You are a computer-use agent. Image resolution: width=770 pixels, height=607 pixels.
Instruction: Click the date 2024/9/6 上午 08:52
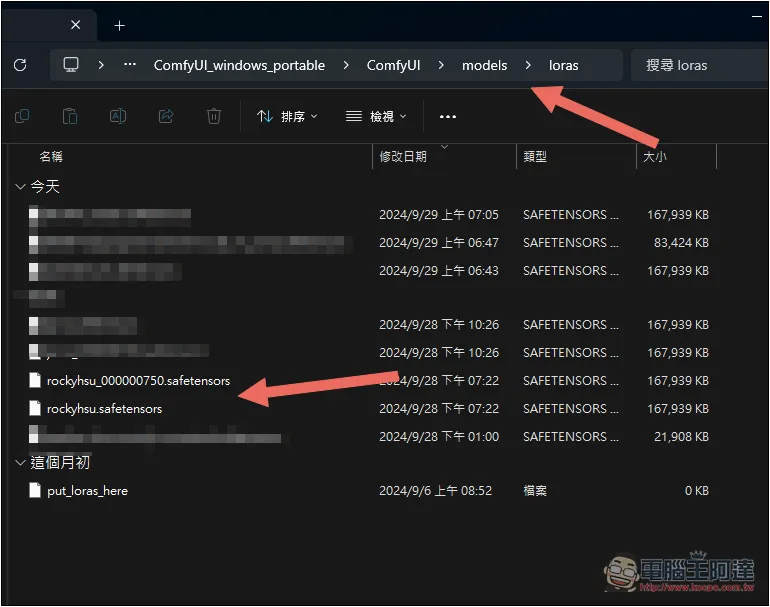click(435, 491)
